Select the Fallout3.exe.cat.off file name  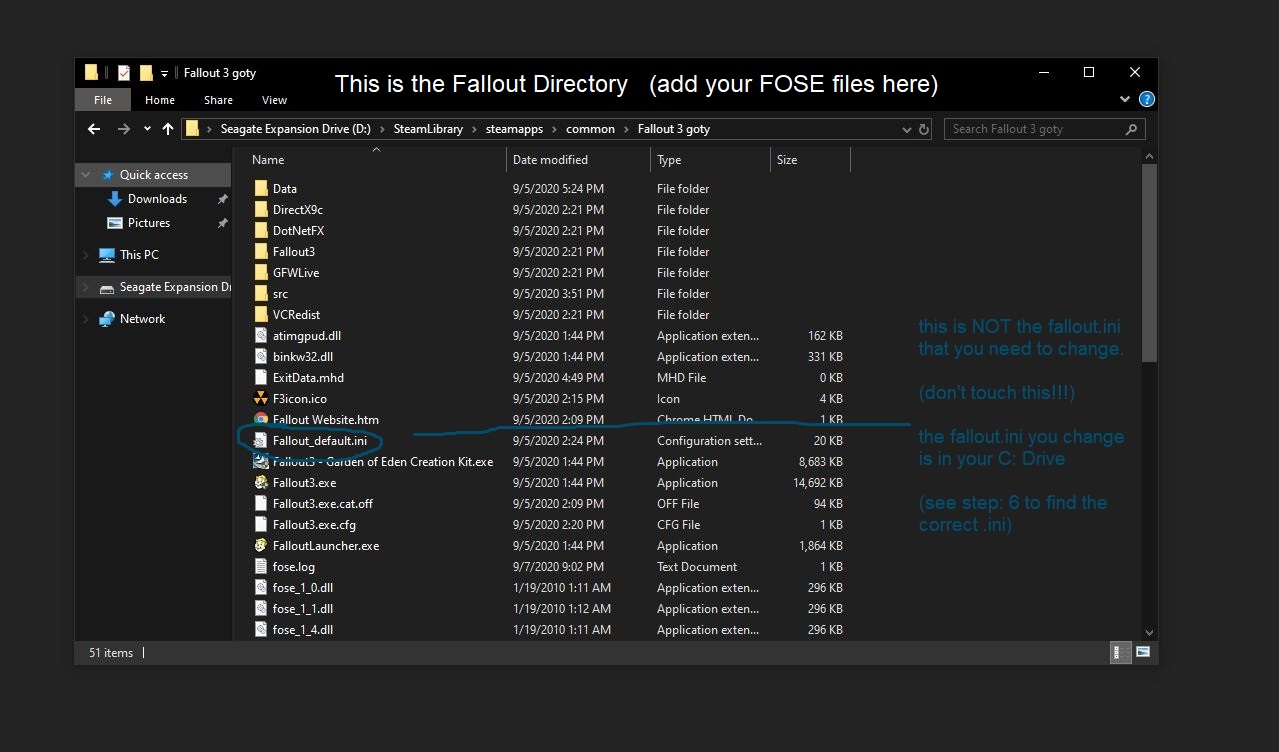click(323, 503)
